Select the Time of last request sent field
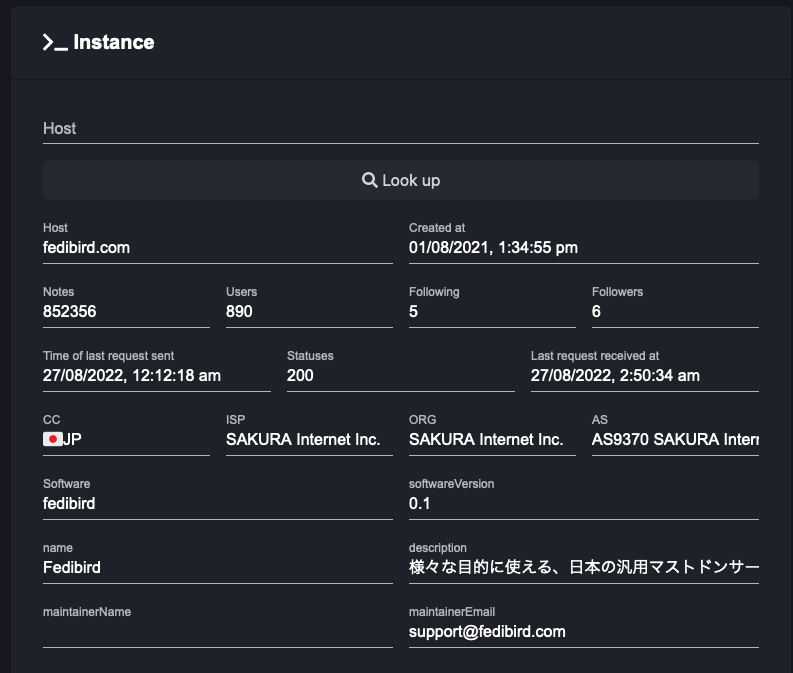793x673 pixels. tap(156, 375)
